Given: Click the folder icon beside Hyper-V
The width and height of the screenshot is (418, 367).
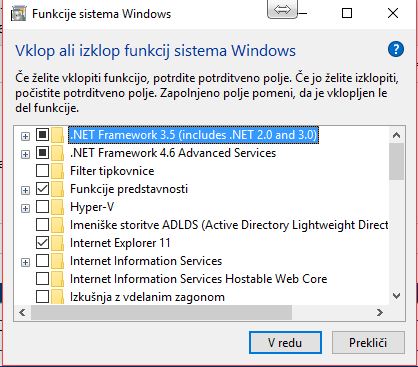Looking at the screenshot, I should (x=57, y=207).
